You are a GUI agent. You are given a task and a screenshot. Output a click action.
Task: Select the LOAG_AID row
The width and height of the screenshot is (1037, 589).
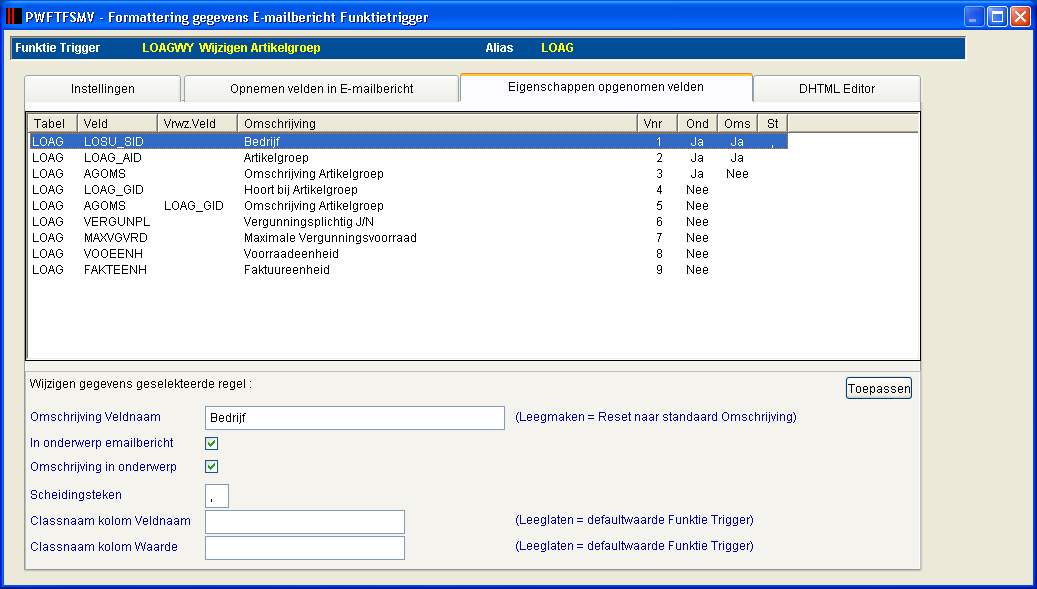click(x=408, y=157)
